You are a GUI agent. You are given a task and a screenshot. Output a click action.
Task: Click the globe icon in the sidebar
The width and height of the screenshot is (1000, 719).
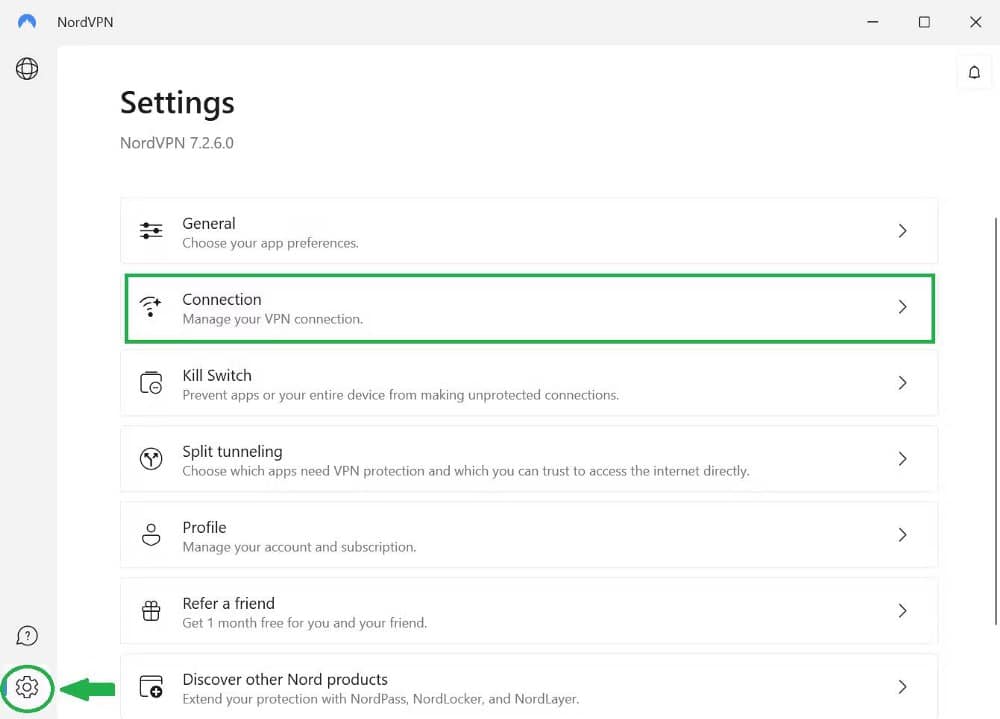pos(27,69)
